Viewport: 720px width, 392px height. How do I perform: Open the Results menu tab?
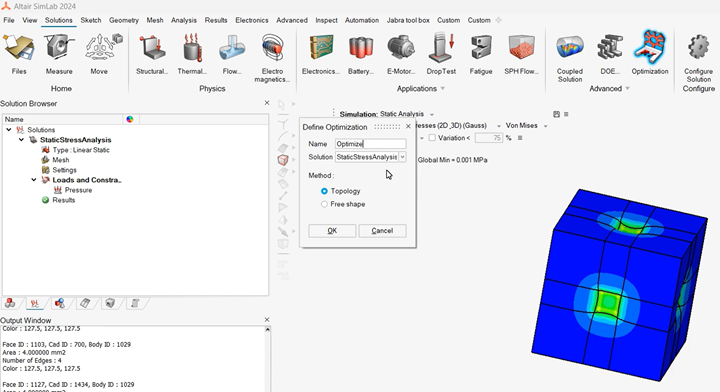point(216,20)
